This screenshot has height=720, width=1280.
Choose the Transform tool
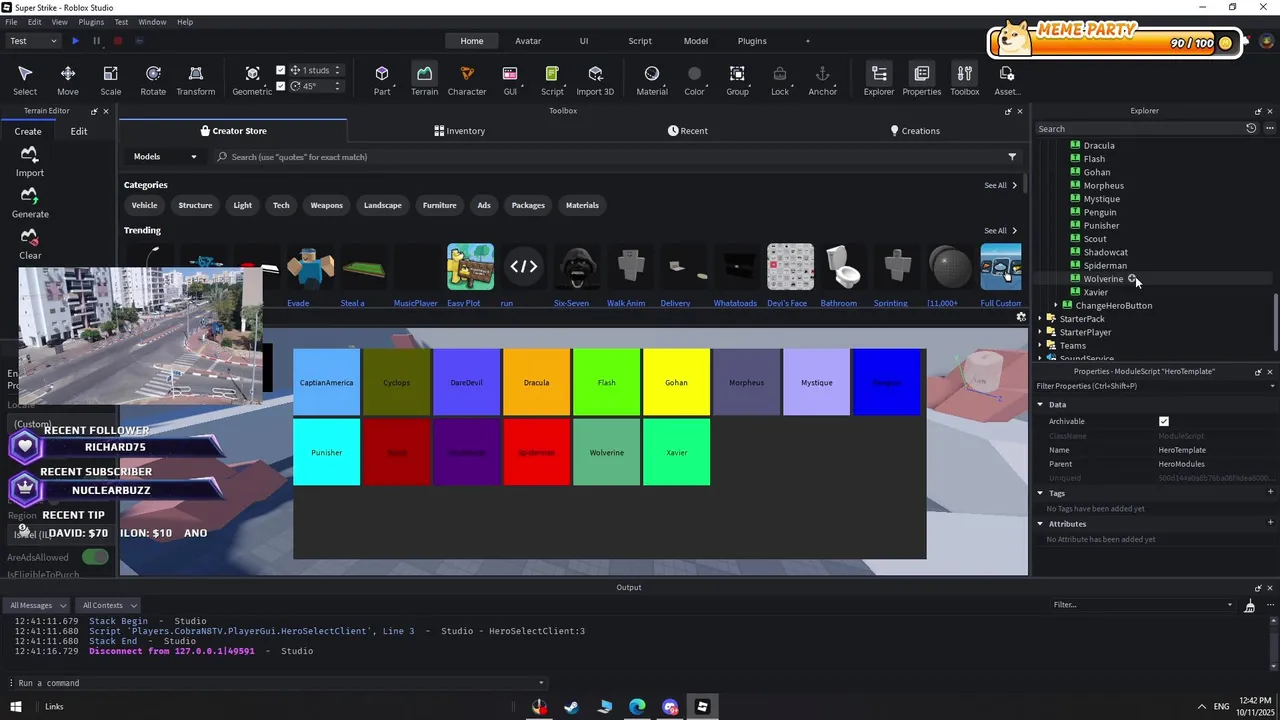(x=196, y=80)
